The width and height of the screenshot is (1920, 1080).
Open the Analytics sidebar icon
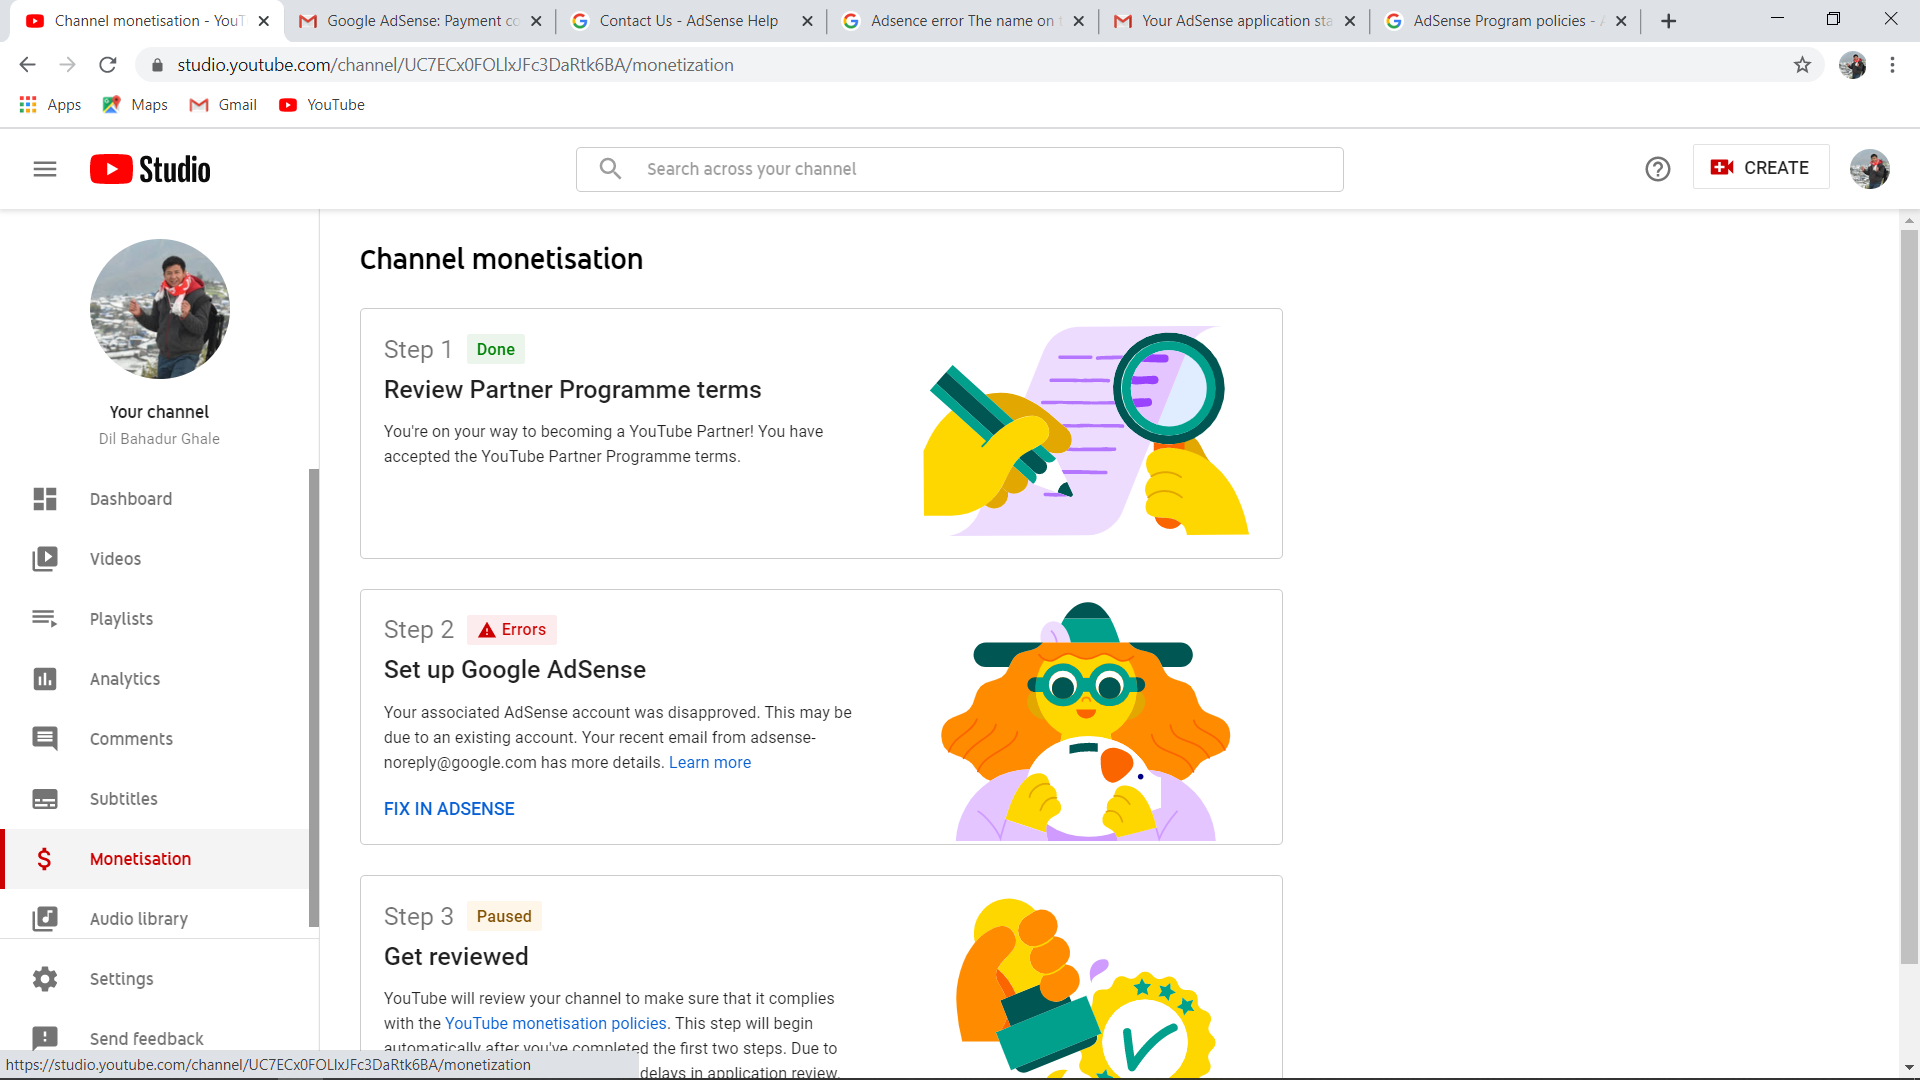(x=45, y=679)
